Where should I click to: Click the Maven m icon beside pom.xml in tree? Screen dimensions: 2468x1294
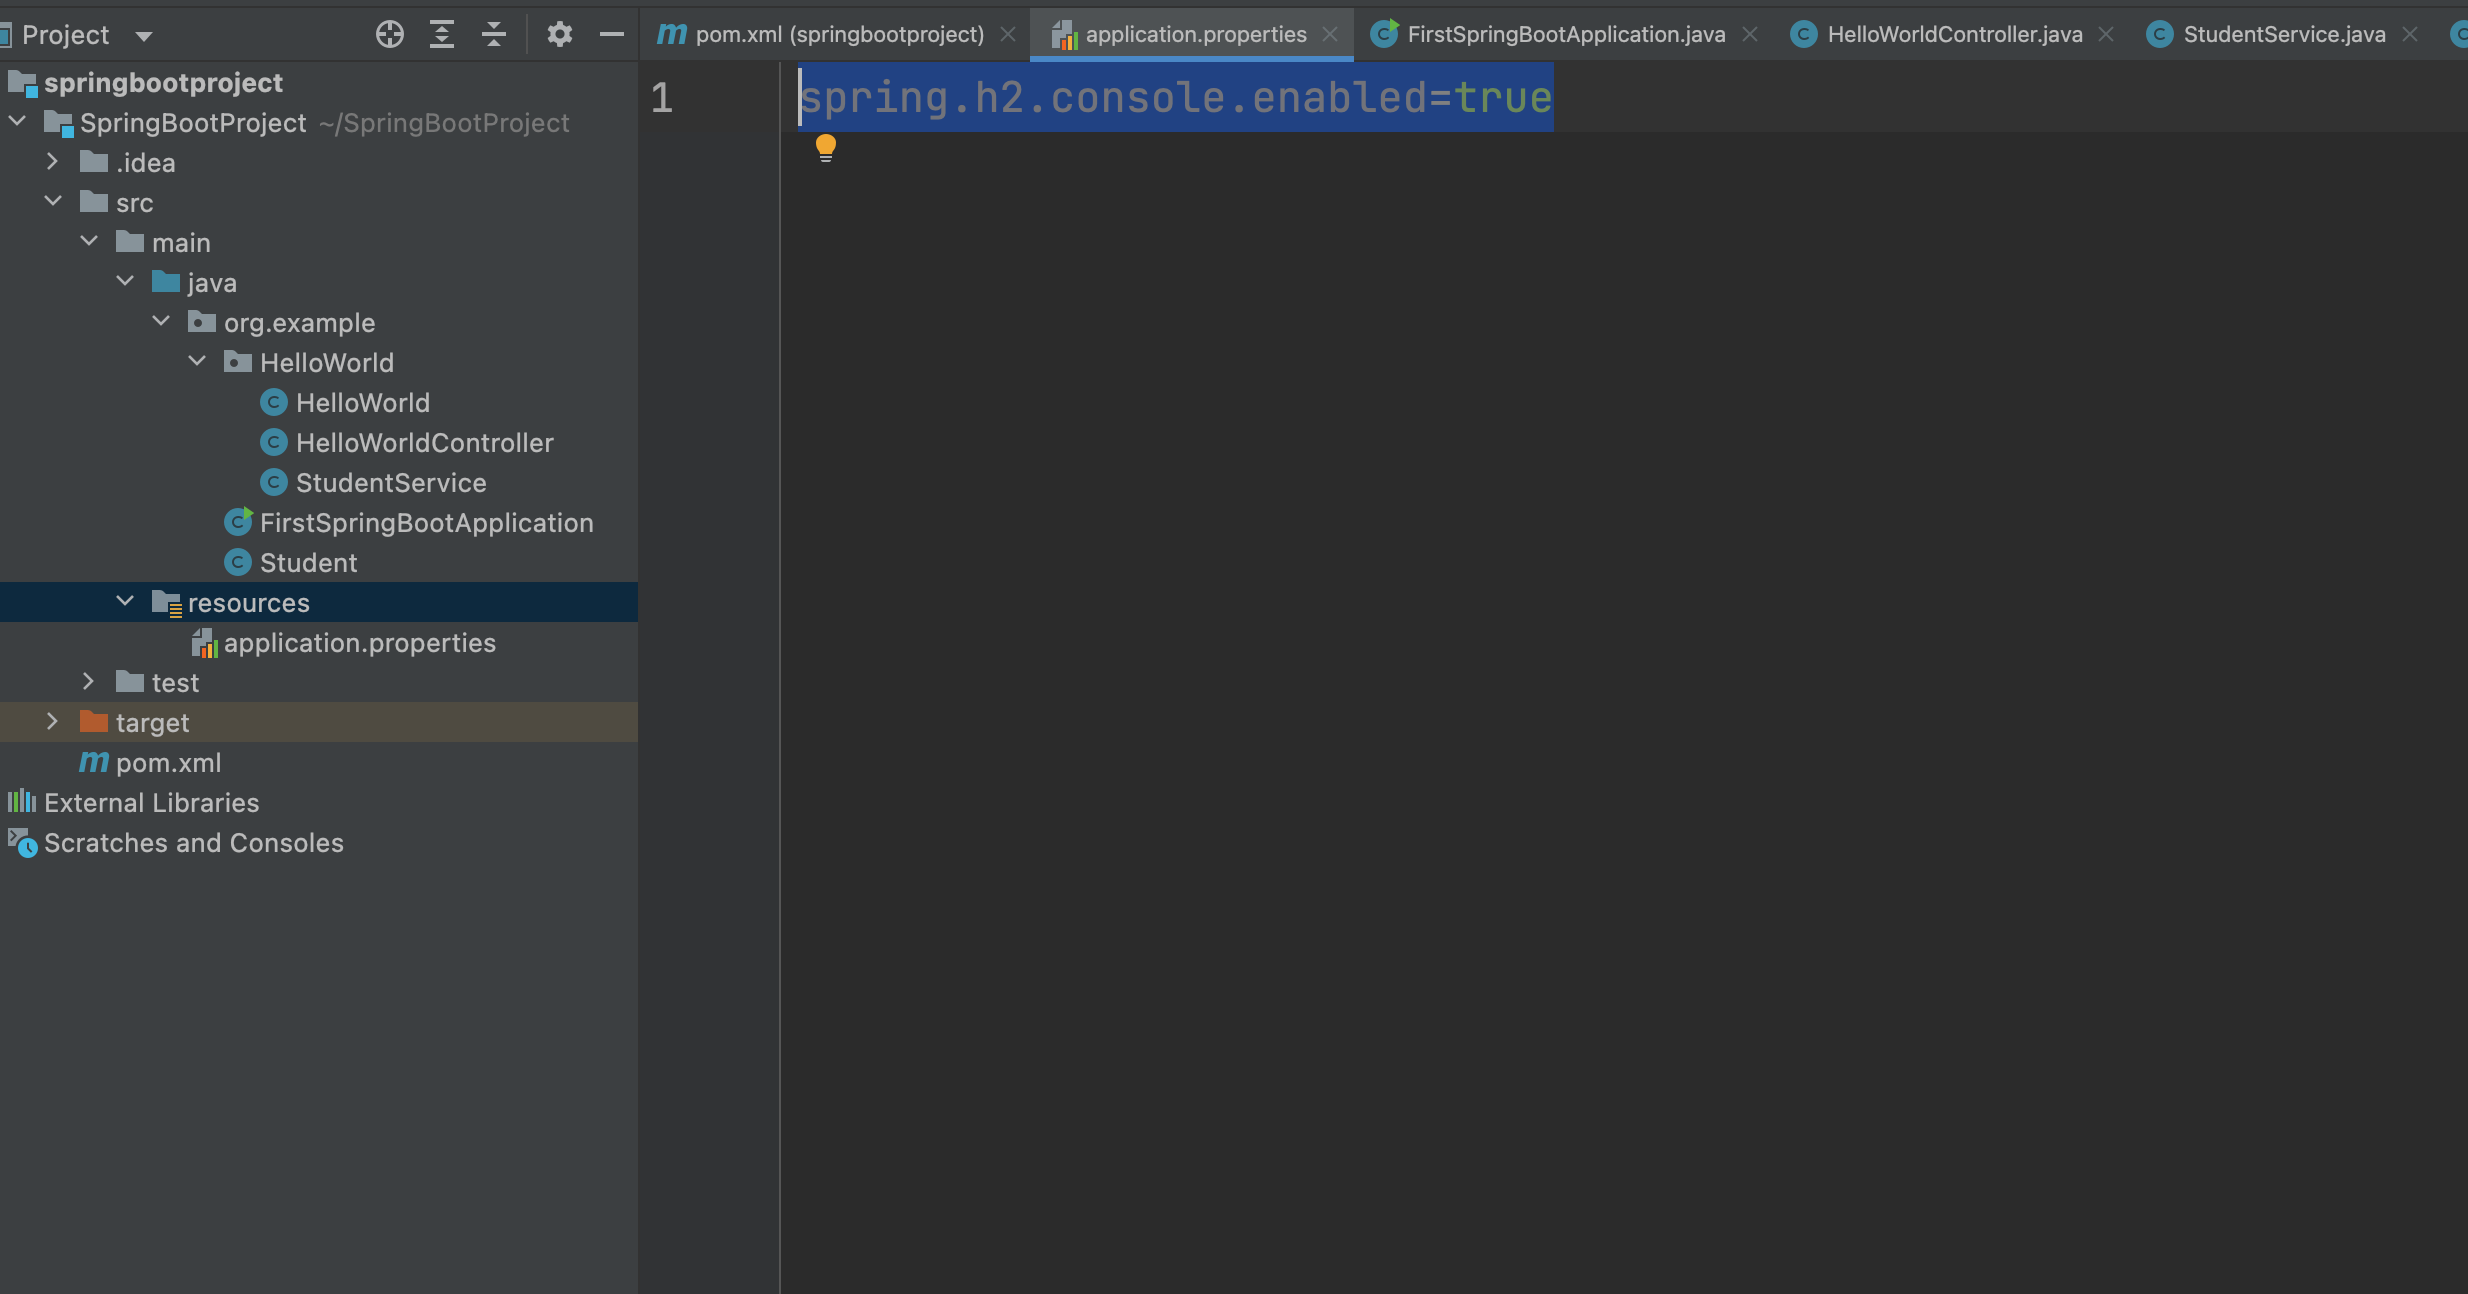(x=94, y=763)
